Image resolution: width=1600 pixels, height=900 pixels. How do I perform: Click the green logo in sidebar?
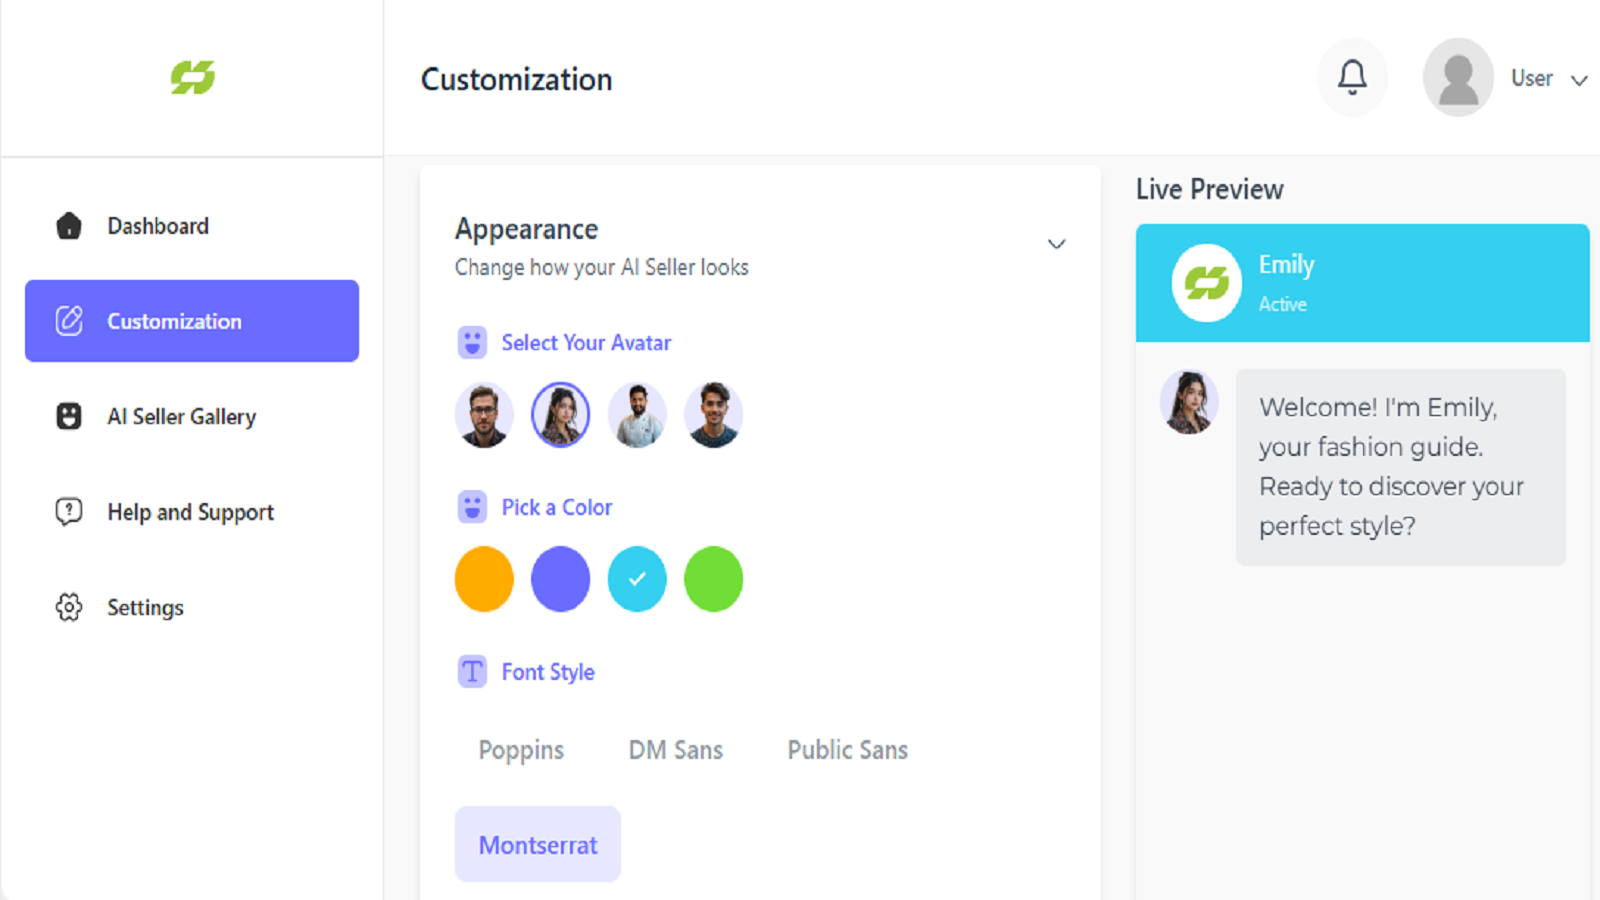[193, 77]
